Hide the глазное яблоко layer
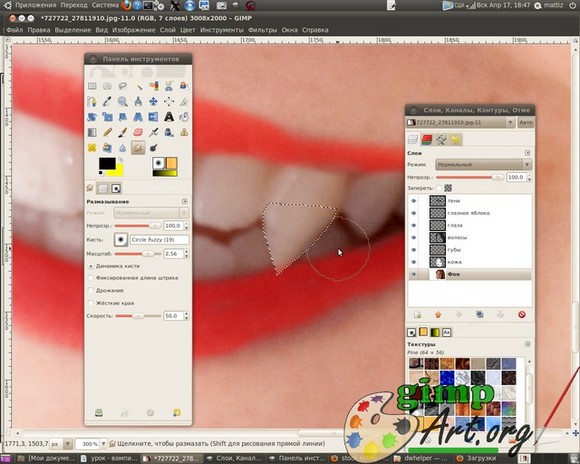580x464 pixels. coord(414,213)
